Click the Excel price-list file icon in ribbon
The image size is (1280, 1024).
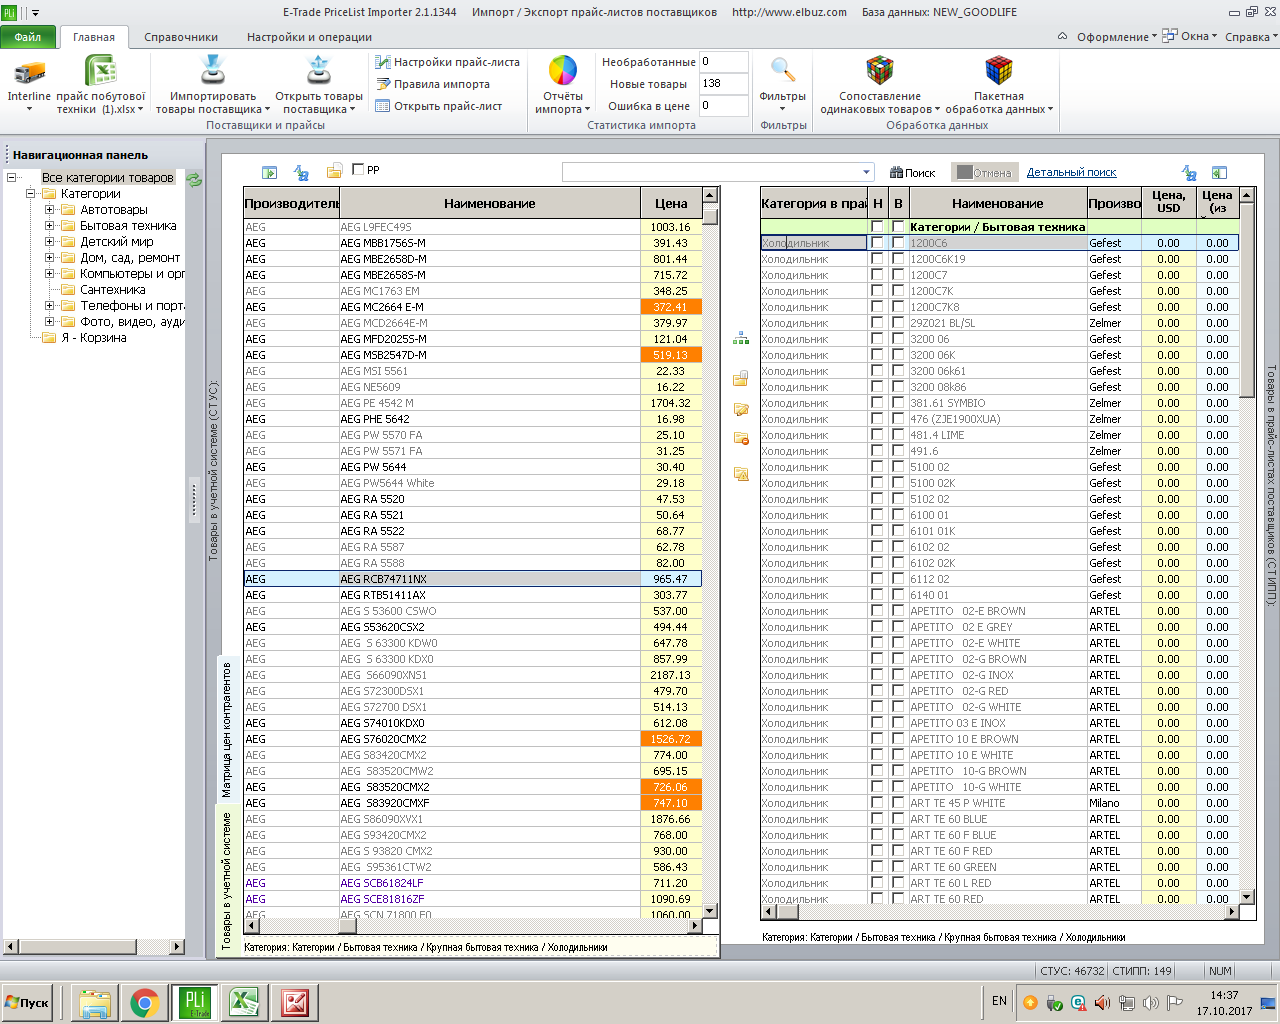(x=101, y=72)
